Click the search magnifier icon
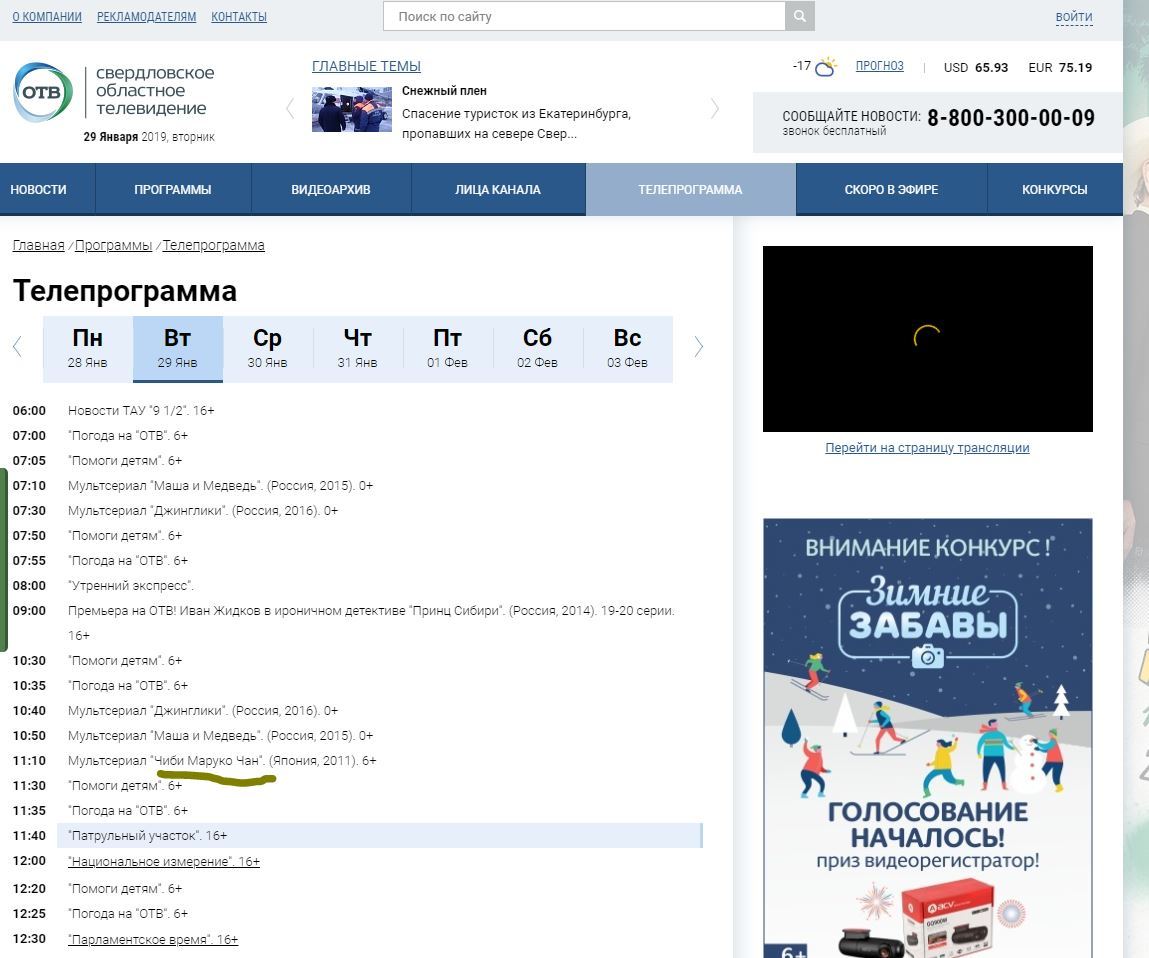 click(x=800, y=17)
